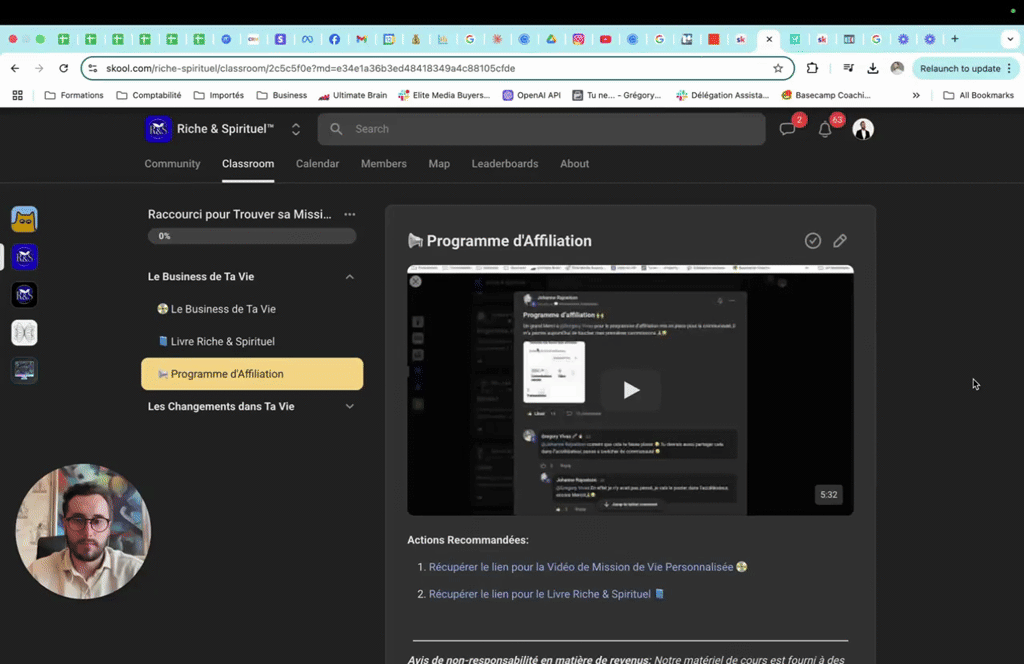
Task: Reload the page
Action: (x=63, y=68)
